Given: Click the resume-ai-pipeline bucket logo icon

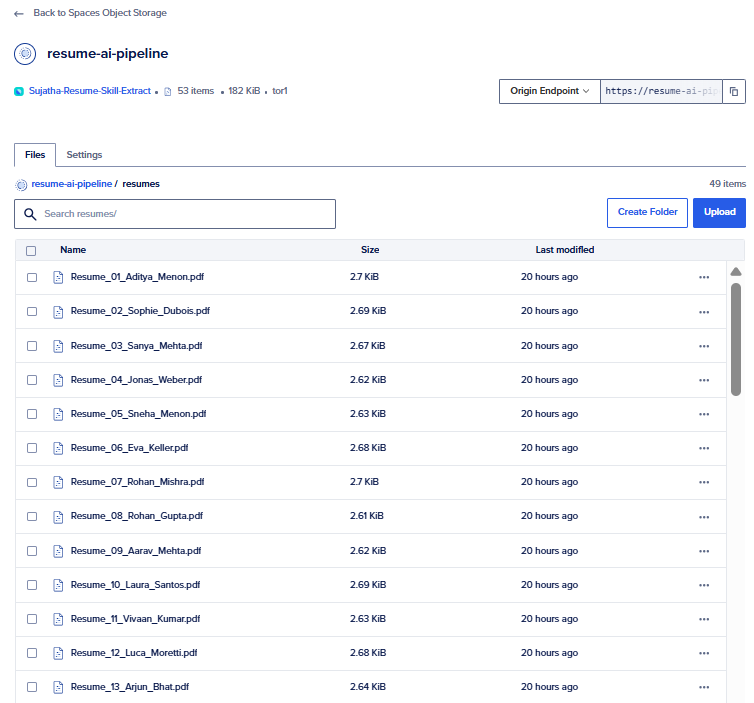Looking at the screenshot, I should (25, 53).
